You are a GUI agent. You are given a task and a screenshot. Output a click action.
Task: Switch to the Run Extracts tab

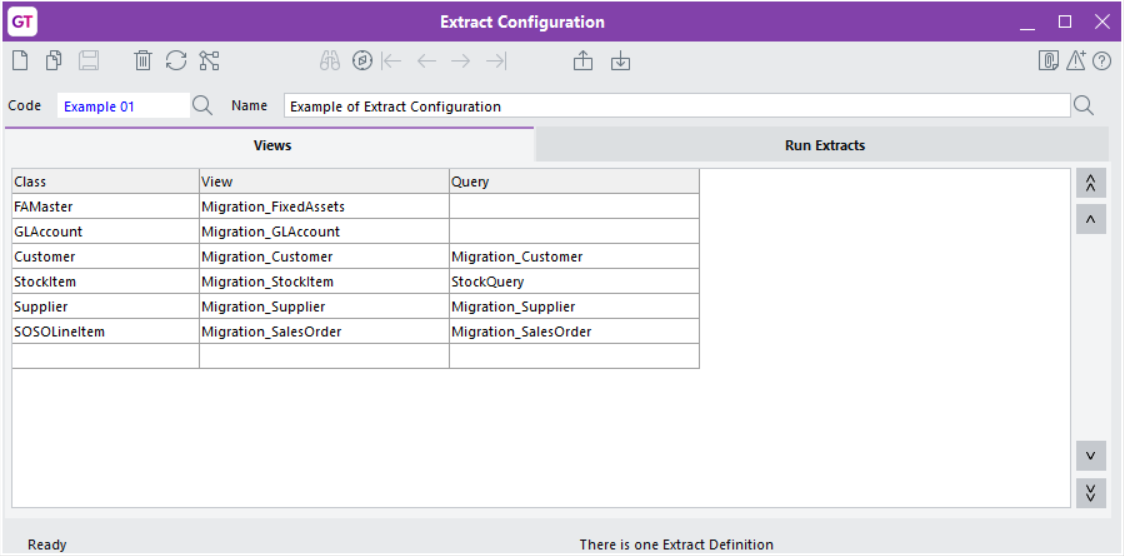click(824, 145)
